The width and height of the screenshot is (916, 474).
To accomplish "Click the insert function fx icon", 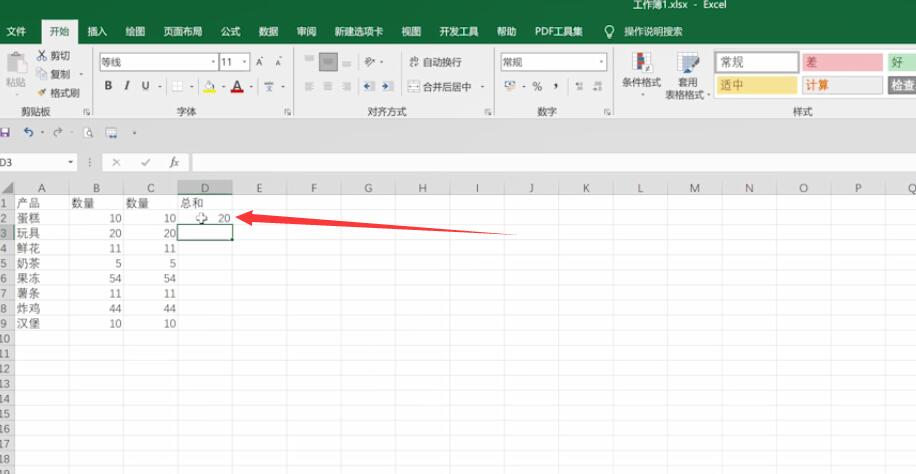I will [174, 162].
